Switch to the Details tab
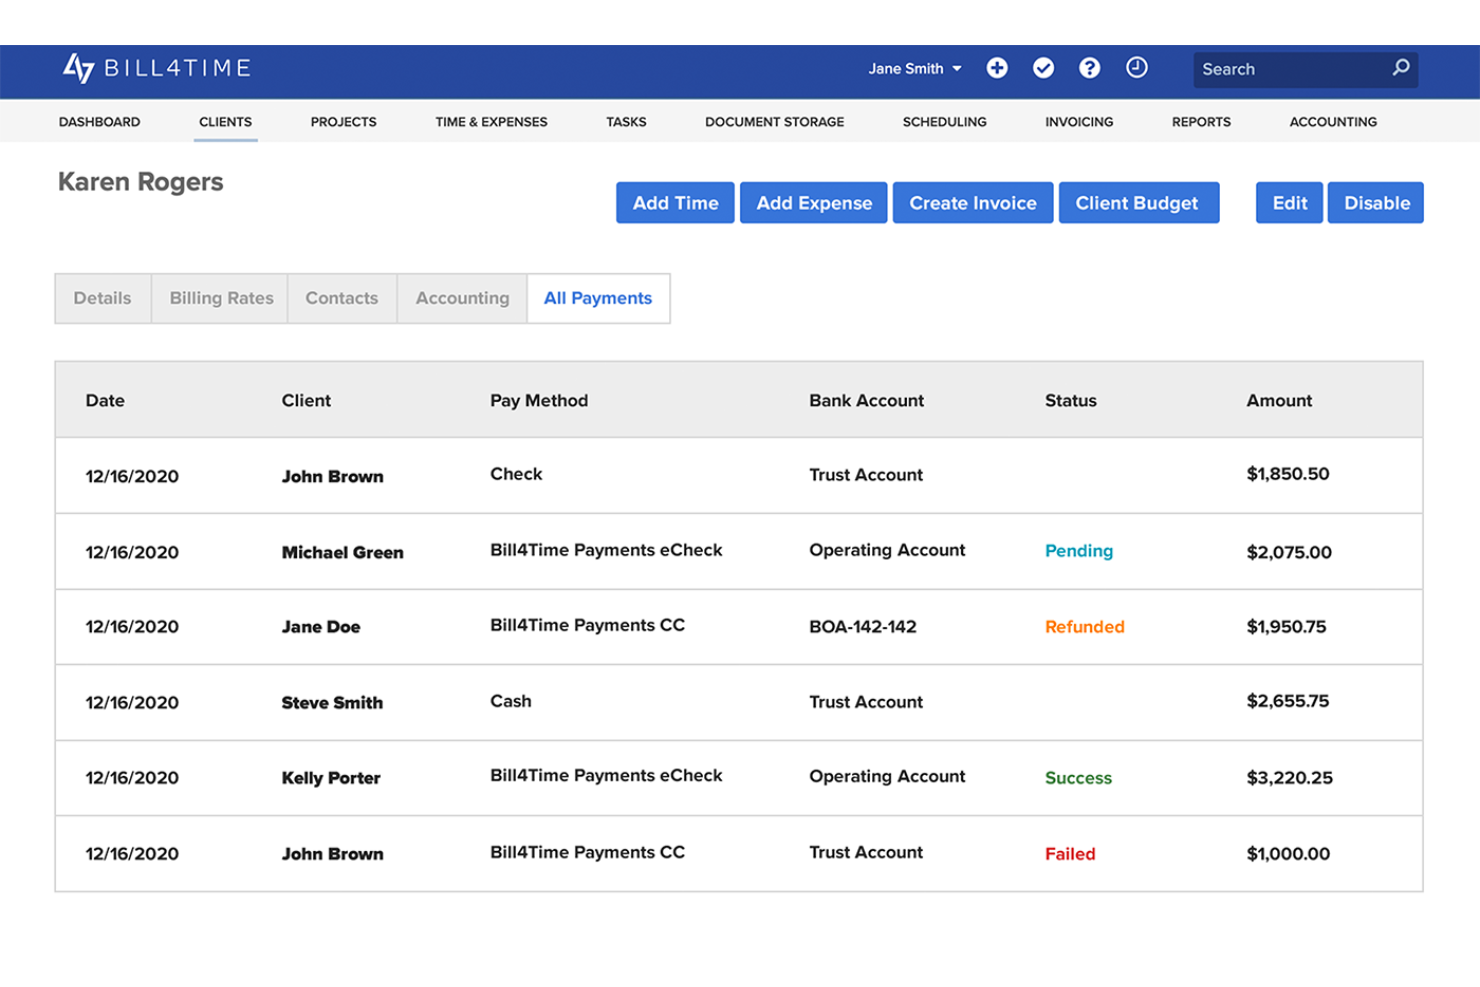This screenshot has width=1480, height=987. [x=103, y=298]
